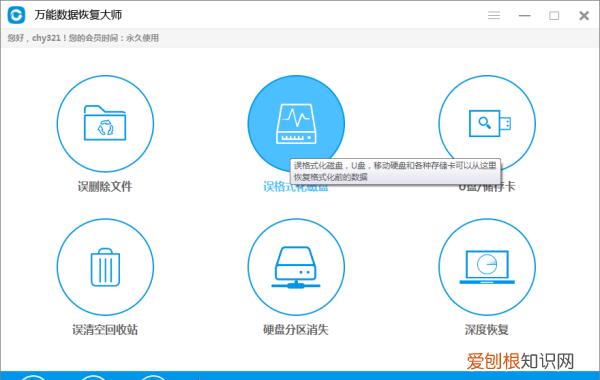600x380 pixels.
Task: Open the U盘/储存卡 recovery icon
Action: (487, 124)
